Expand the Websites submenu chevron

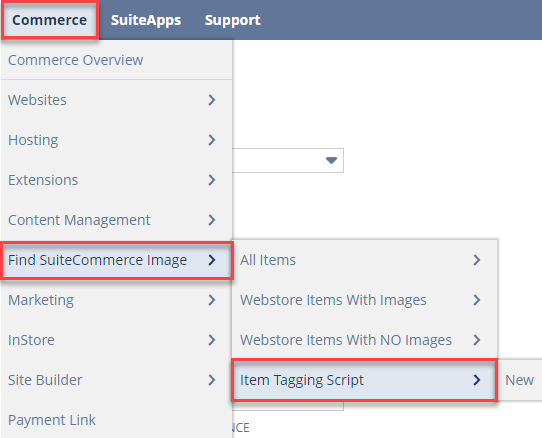tap(212, 100)
